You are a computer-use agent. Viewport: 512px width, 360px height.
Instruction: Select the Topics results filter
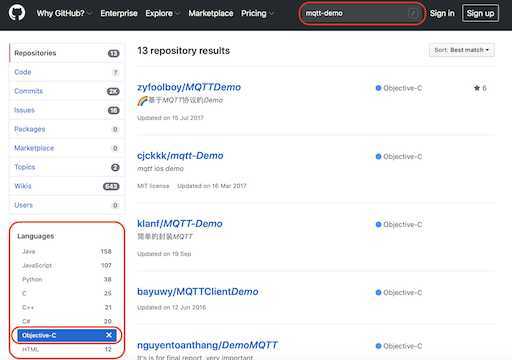pos(67,167)
